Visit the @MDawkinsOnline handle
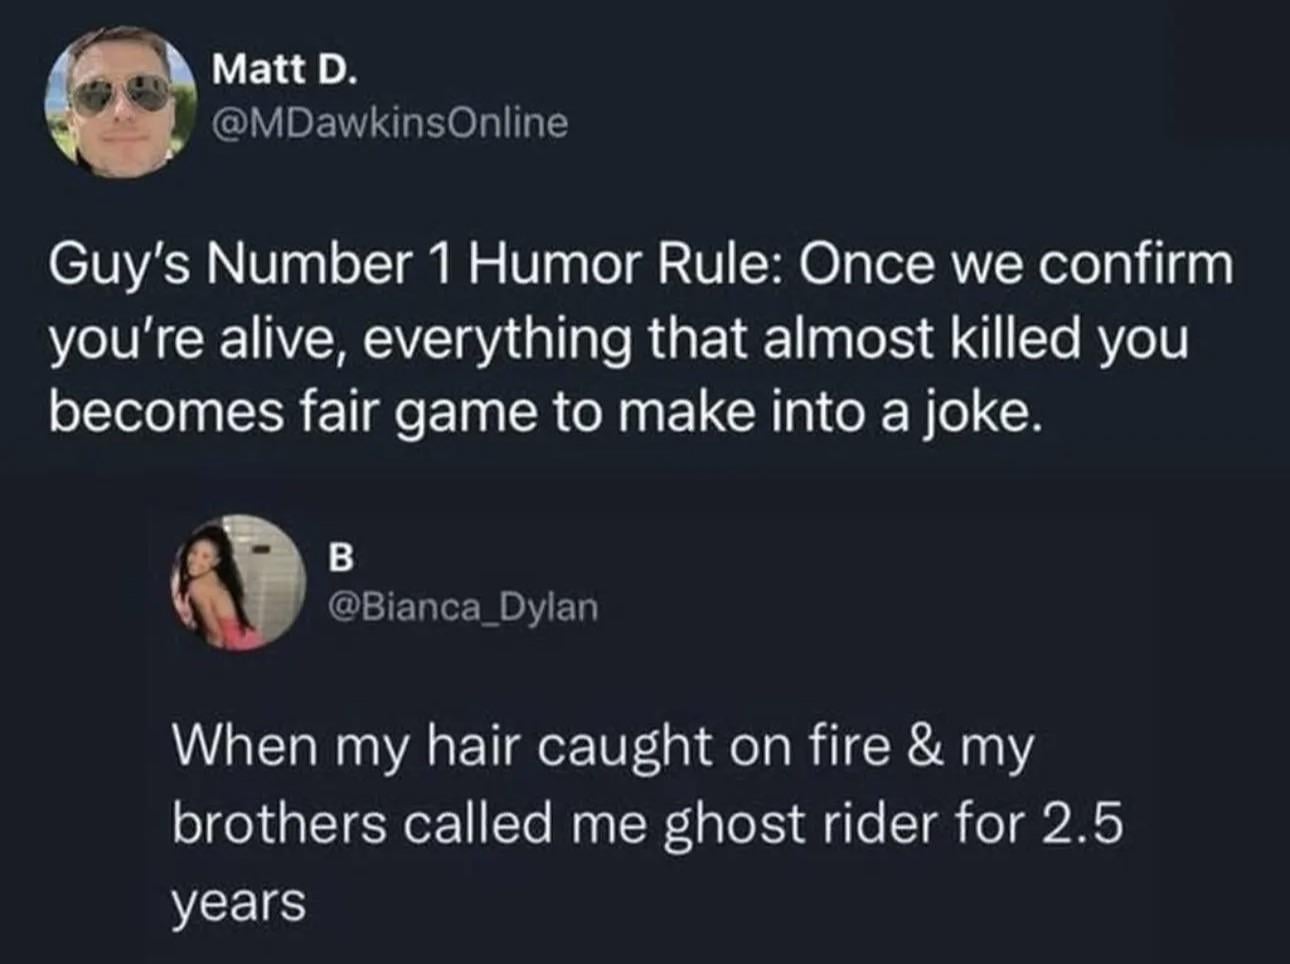This screenshot has height=964, width=1290. point(390,122)
